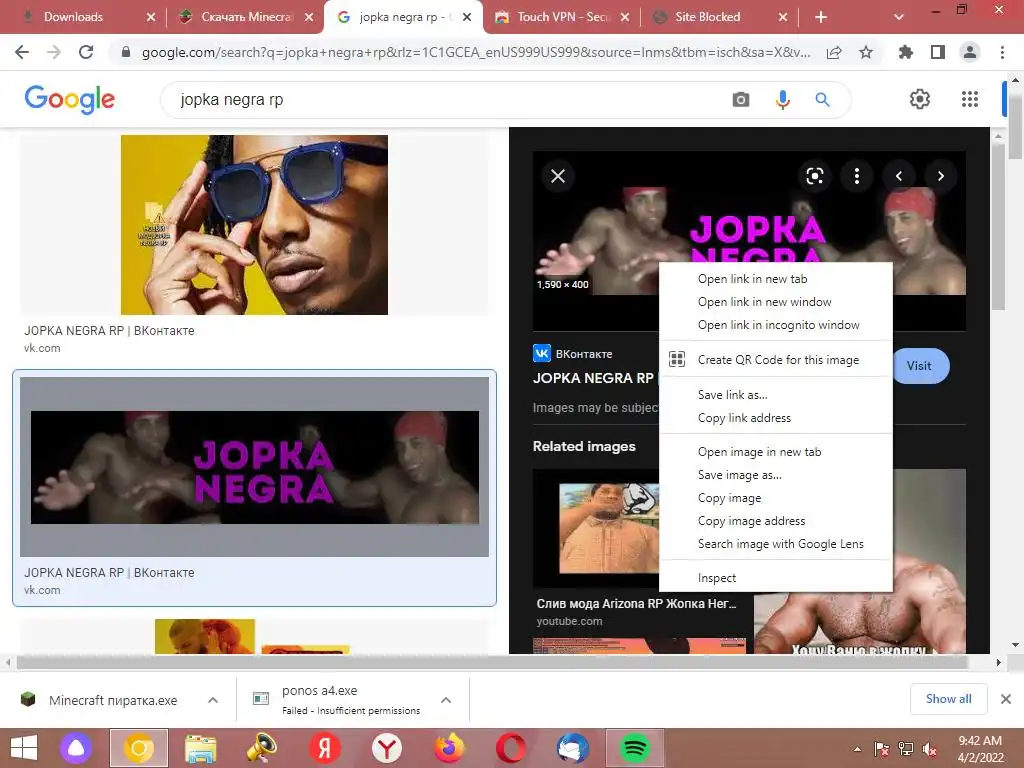Image resolution: width=1024 pixels, height=768 pixels.
Task: Click Show all downloads button
Action: point(948,699)
